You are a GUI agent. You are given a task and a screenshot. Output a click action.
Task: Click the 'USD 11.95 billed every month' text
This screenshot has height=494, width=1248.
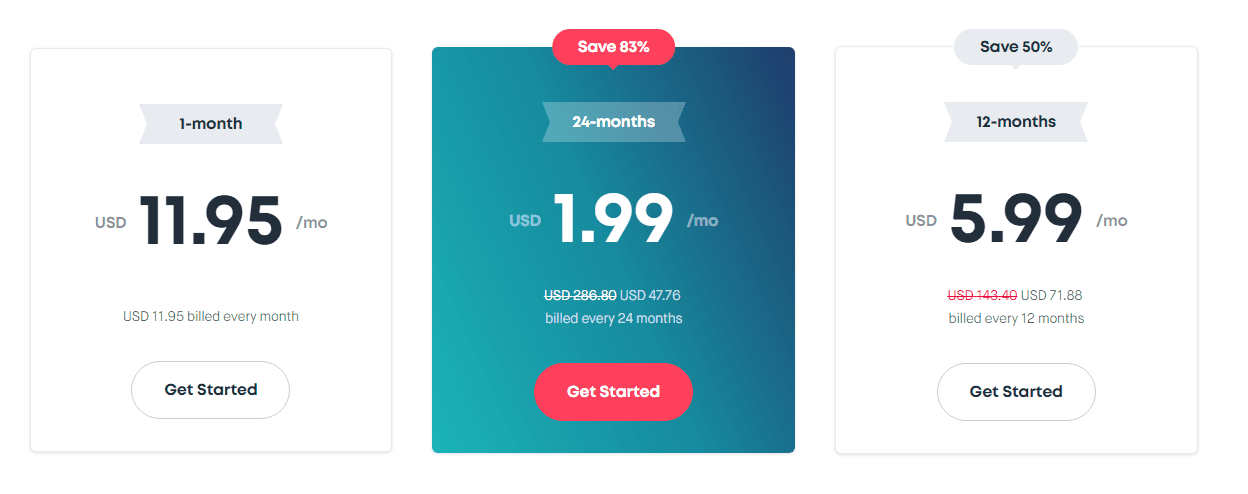[211, 316]
